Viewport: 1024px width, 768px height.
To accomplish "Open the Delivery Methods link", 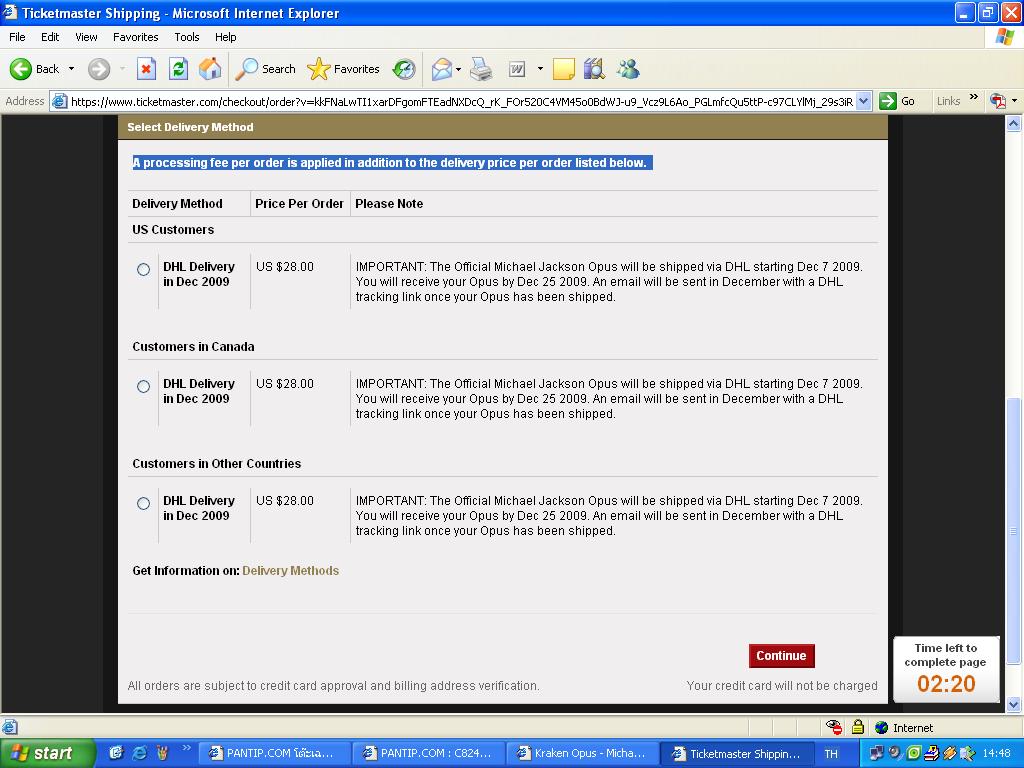I will pyautogui.click(x=291, y=571).
